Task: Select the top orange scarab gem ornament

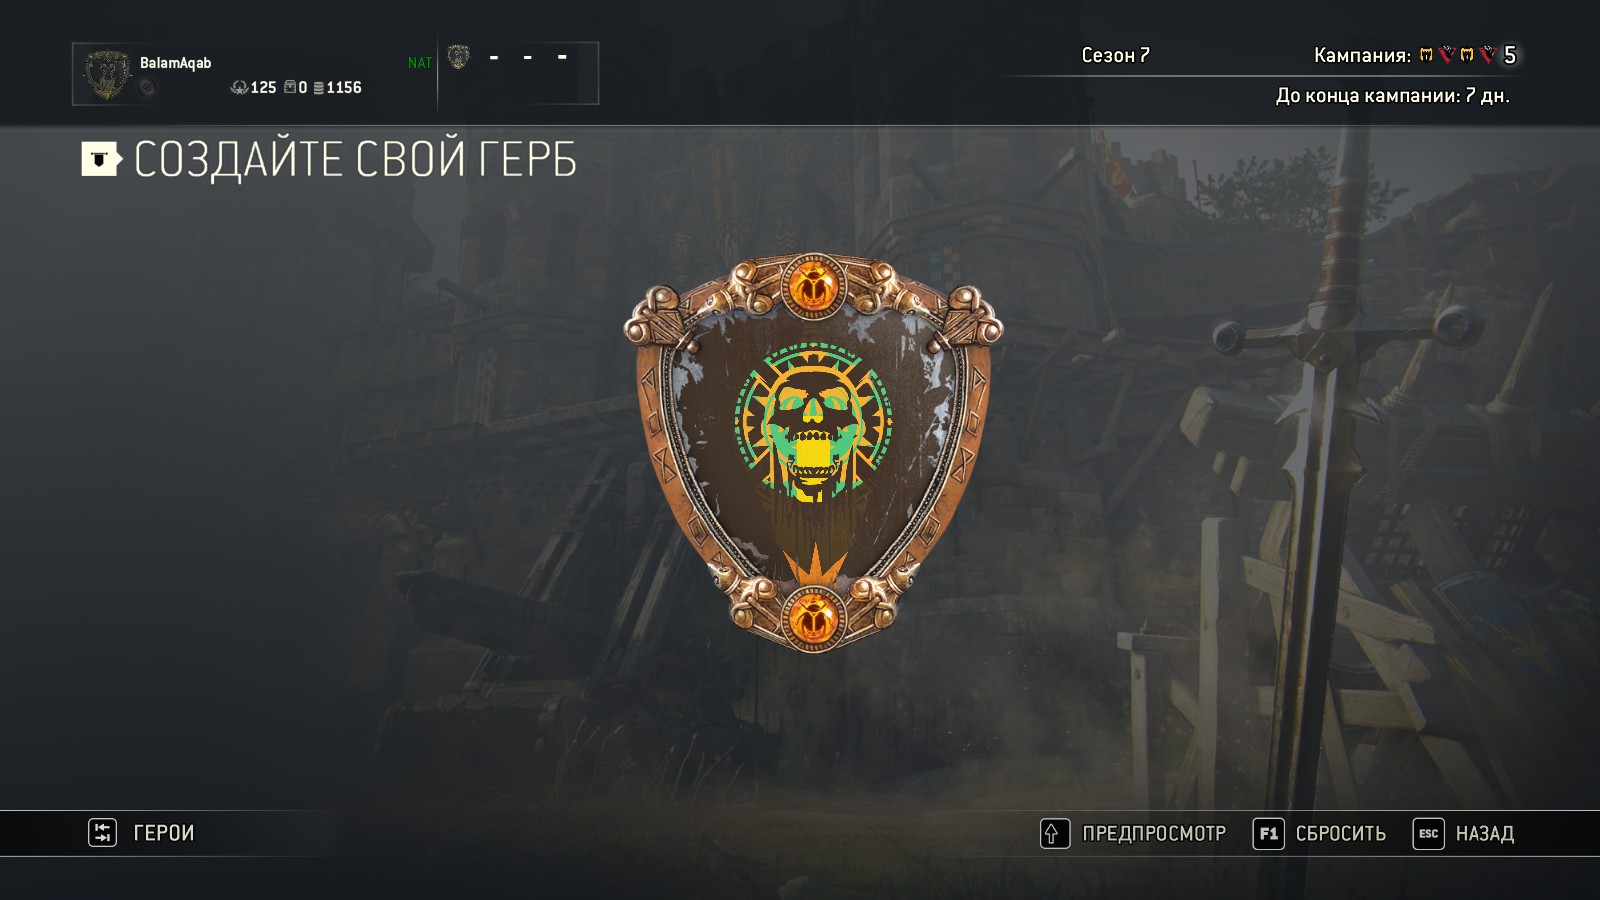Action: pyautogui.click(x=813, y=286)
